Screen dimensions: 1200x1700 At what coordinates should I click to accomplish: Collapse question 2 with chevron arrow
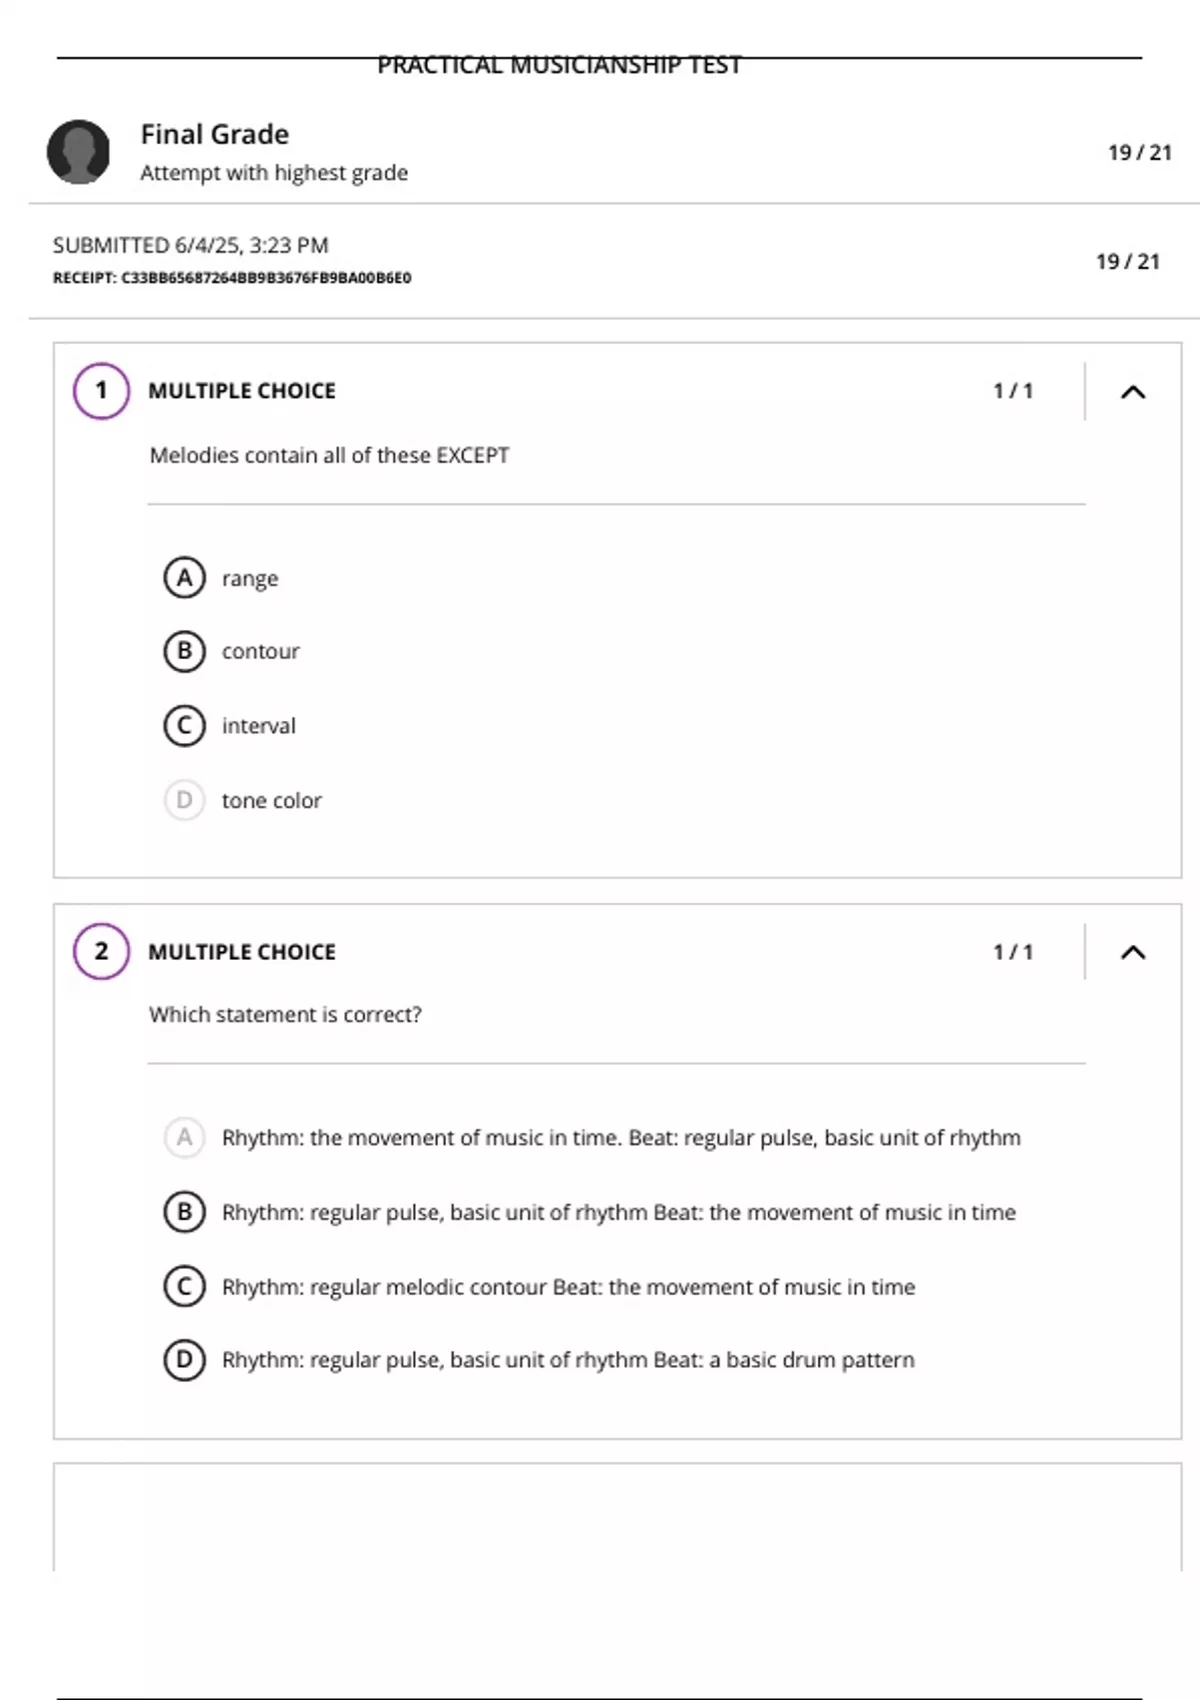tap(1133, 952)
